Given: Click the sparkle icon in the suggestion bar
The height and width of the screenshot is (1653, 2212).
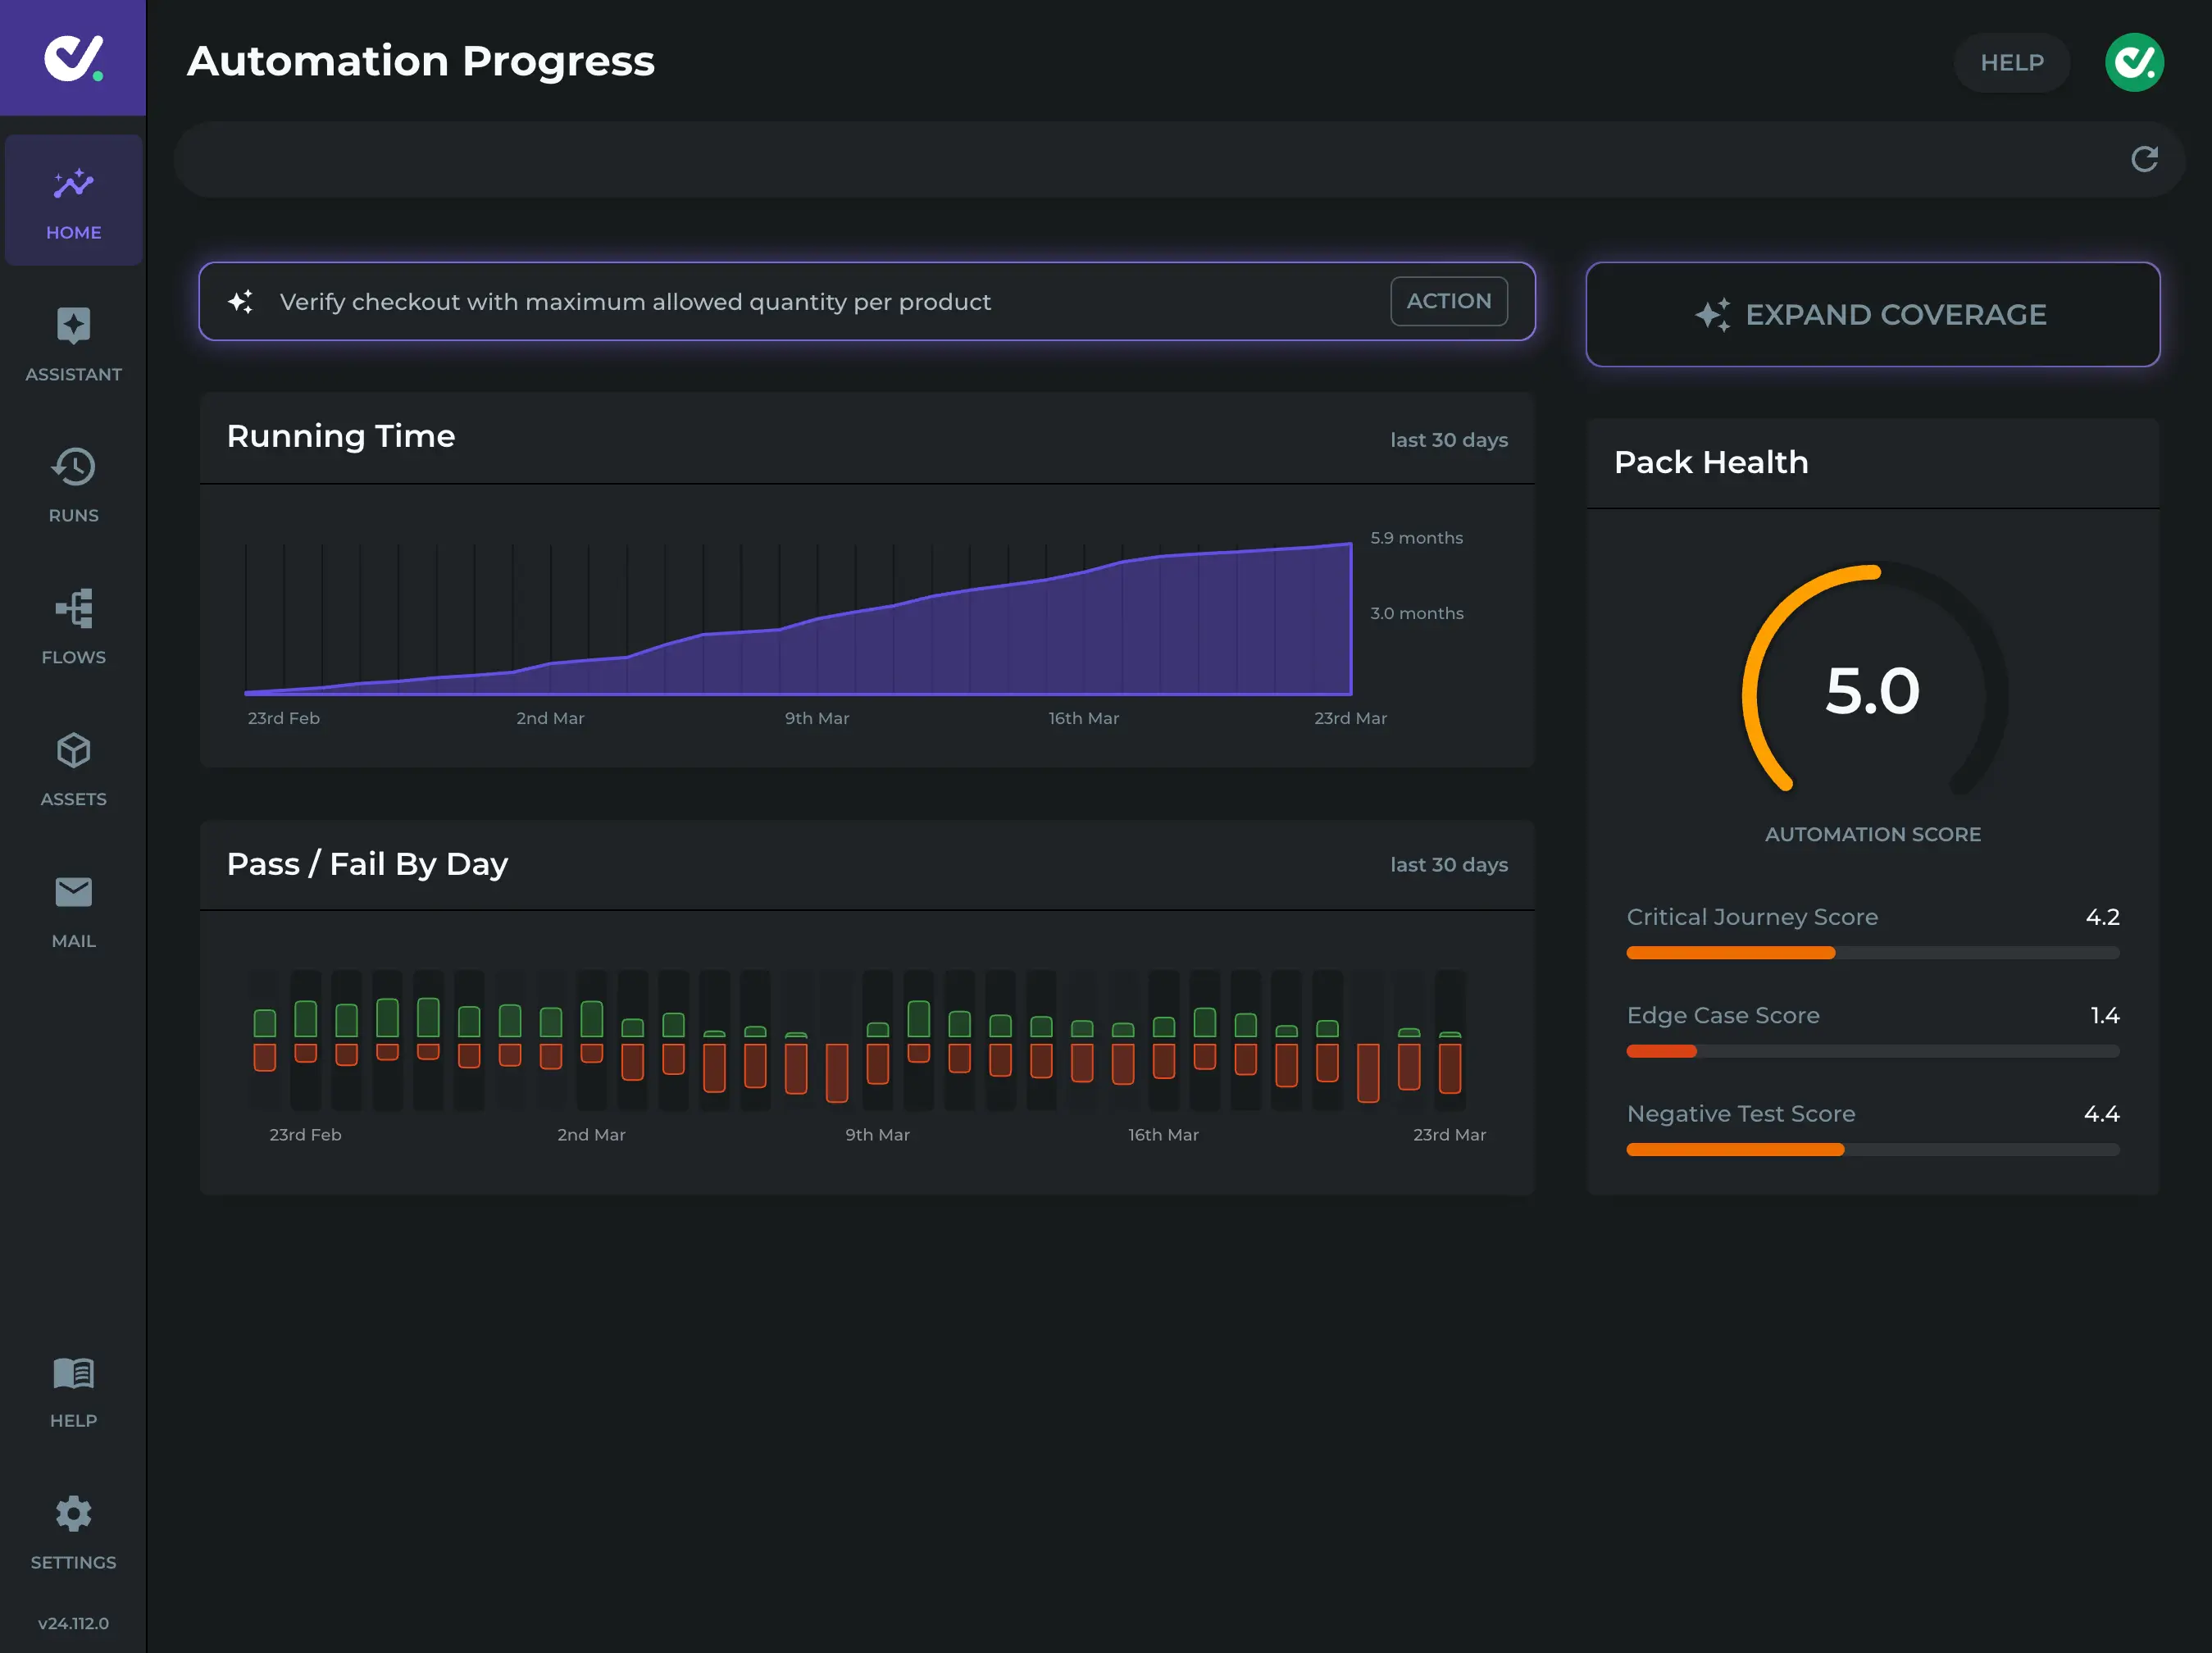Looking at the screenshot, I should [239, 301].
